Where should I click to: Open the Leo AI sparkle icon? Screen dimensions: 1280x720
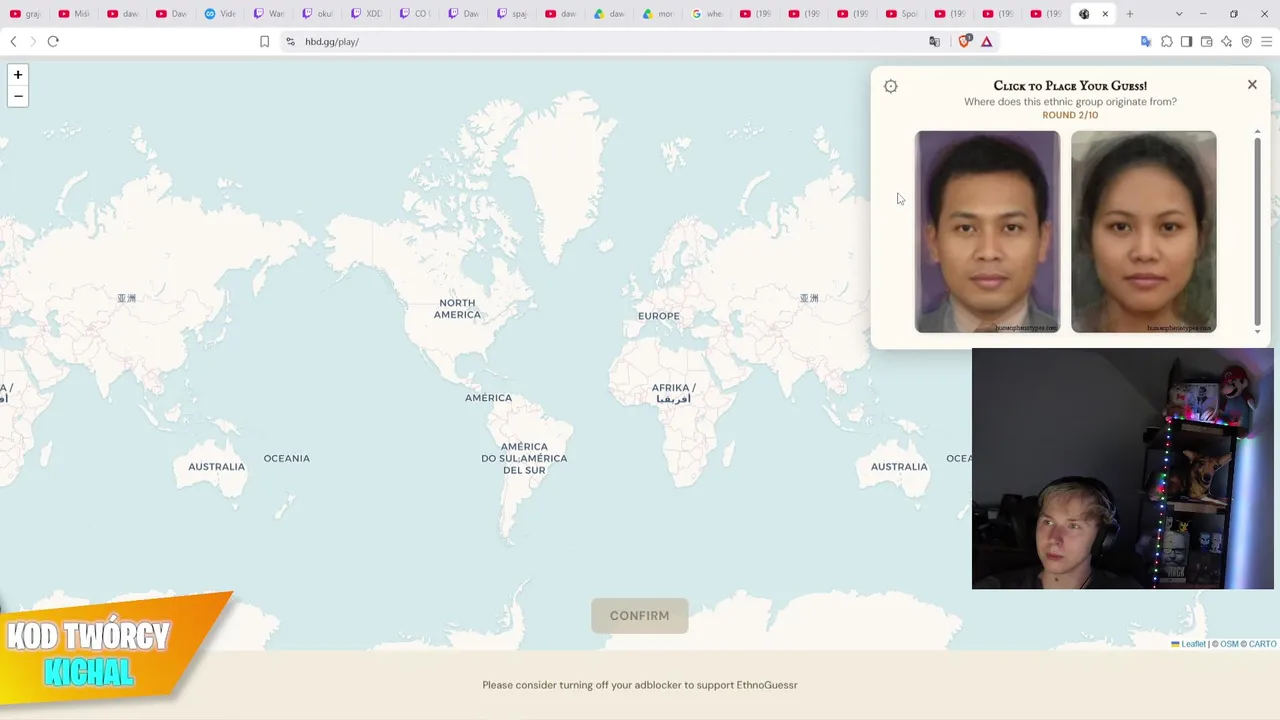[x=1227, y=41]
